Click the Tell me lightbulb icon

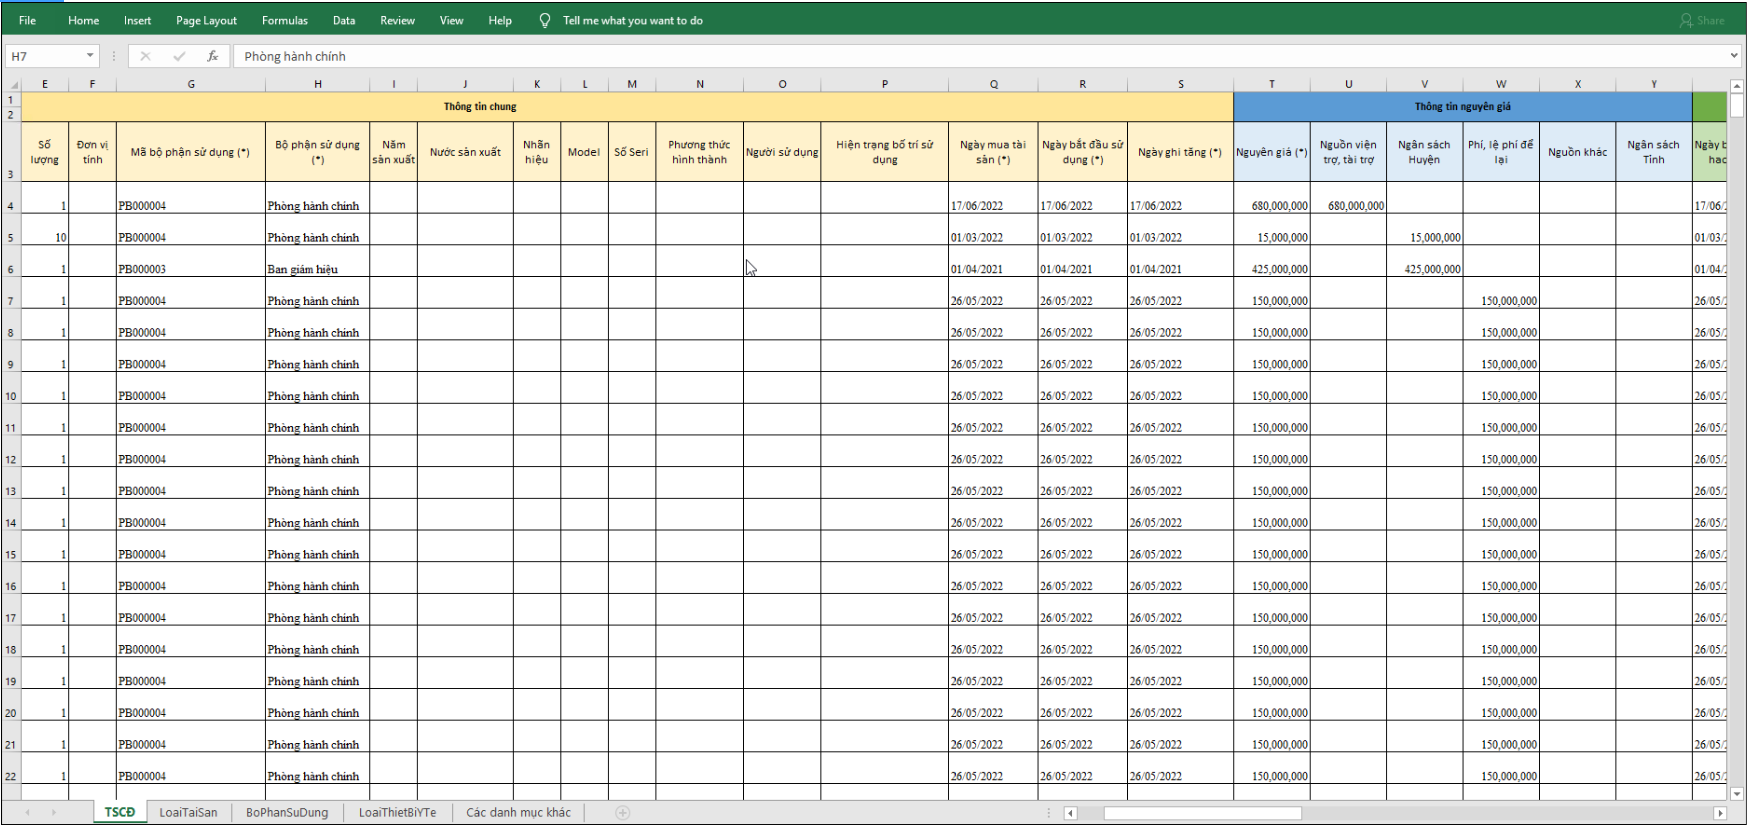pos(545,20)
